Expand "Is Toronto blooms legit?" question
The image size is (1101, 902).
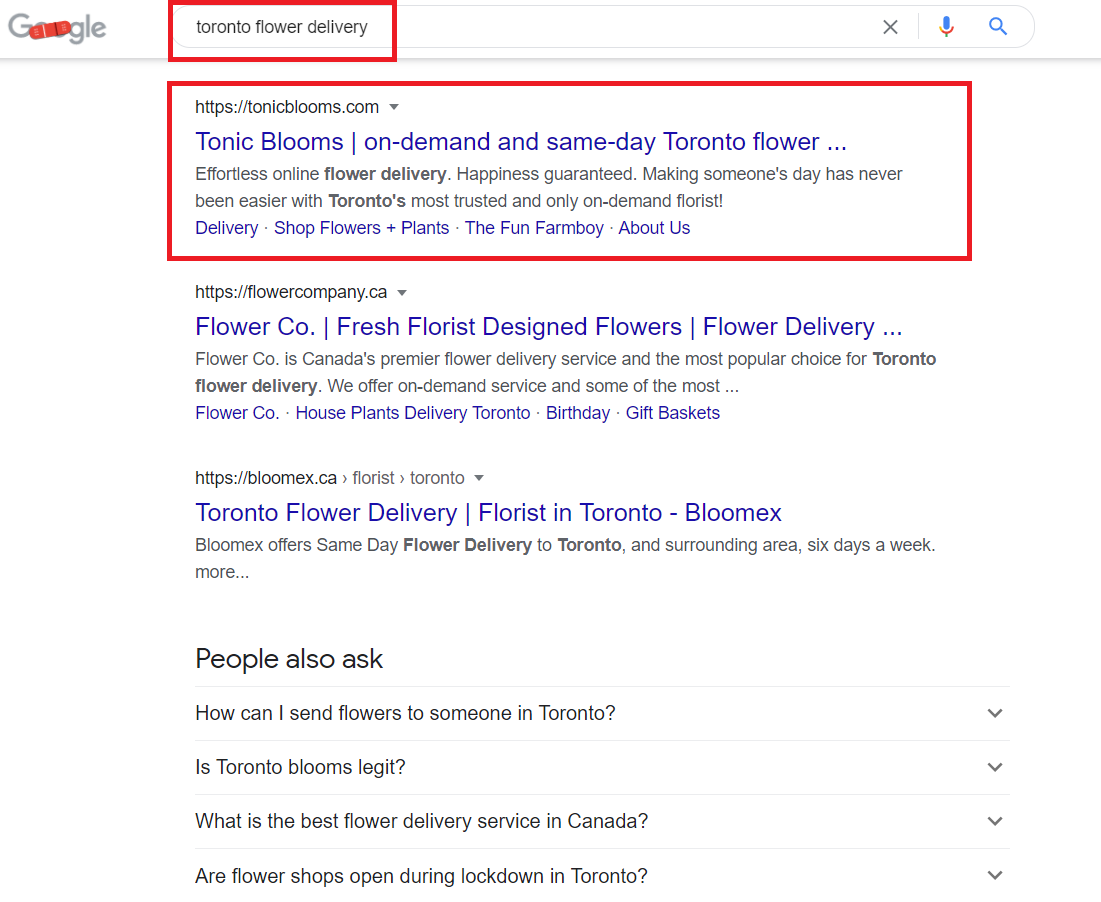click(x=600, y=767)
